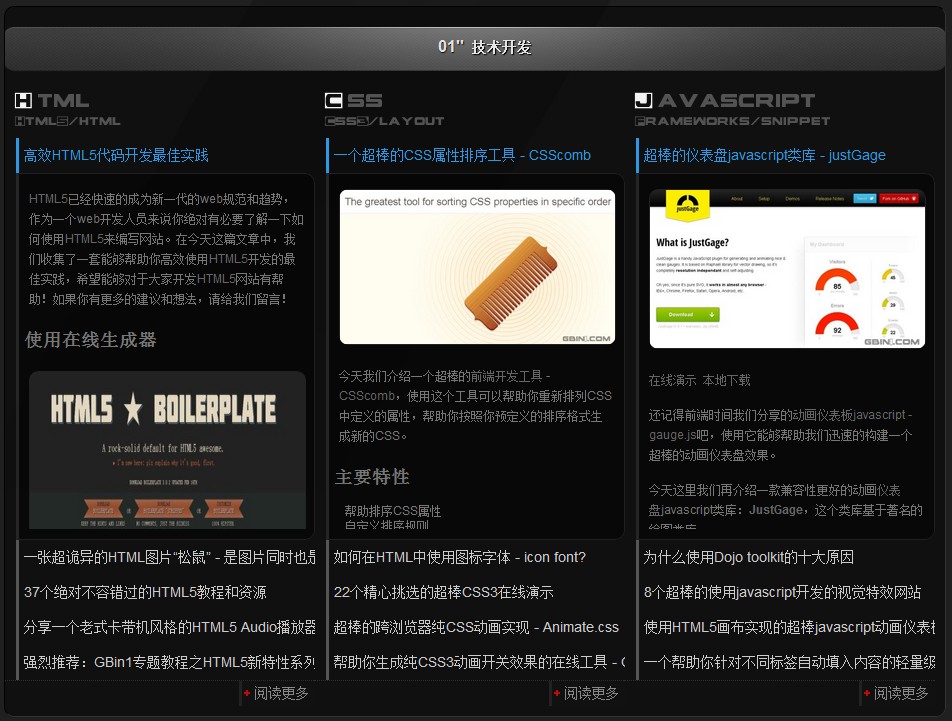Click the red plus icon beside CSS 阅读更多
The image size is (952, 721).
557,693
